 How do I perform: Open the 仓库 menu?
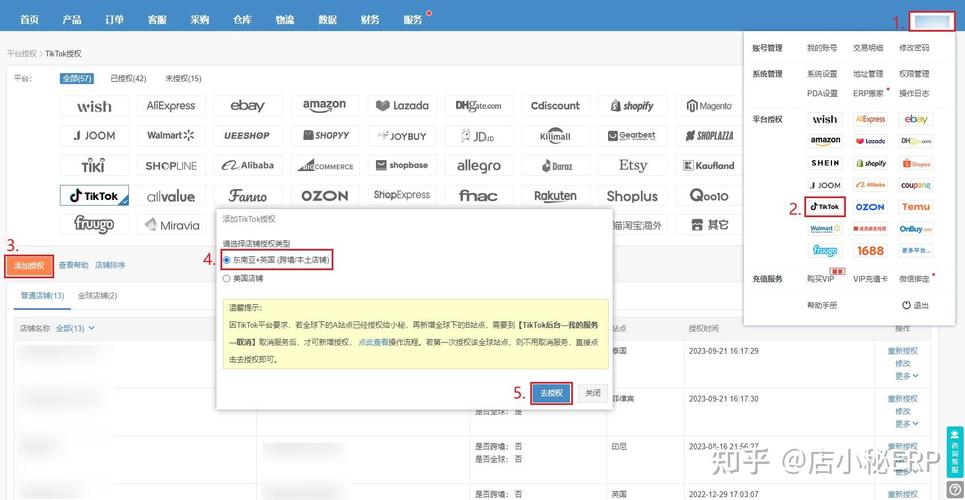[x=242, y=20]
